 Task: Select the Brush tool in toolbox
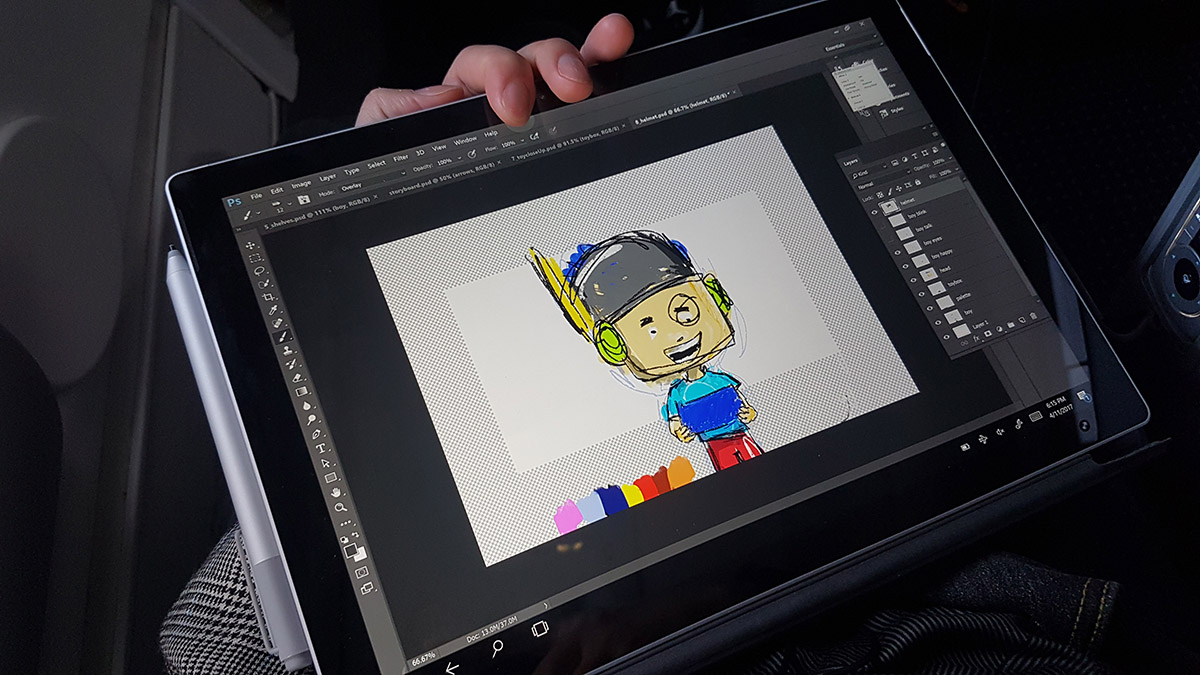282,336
